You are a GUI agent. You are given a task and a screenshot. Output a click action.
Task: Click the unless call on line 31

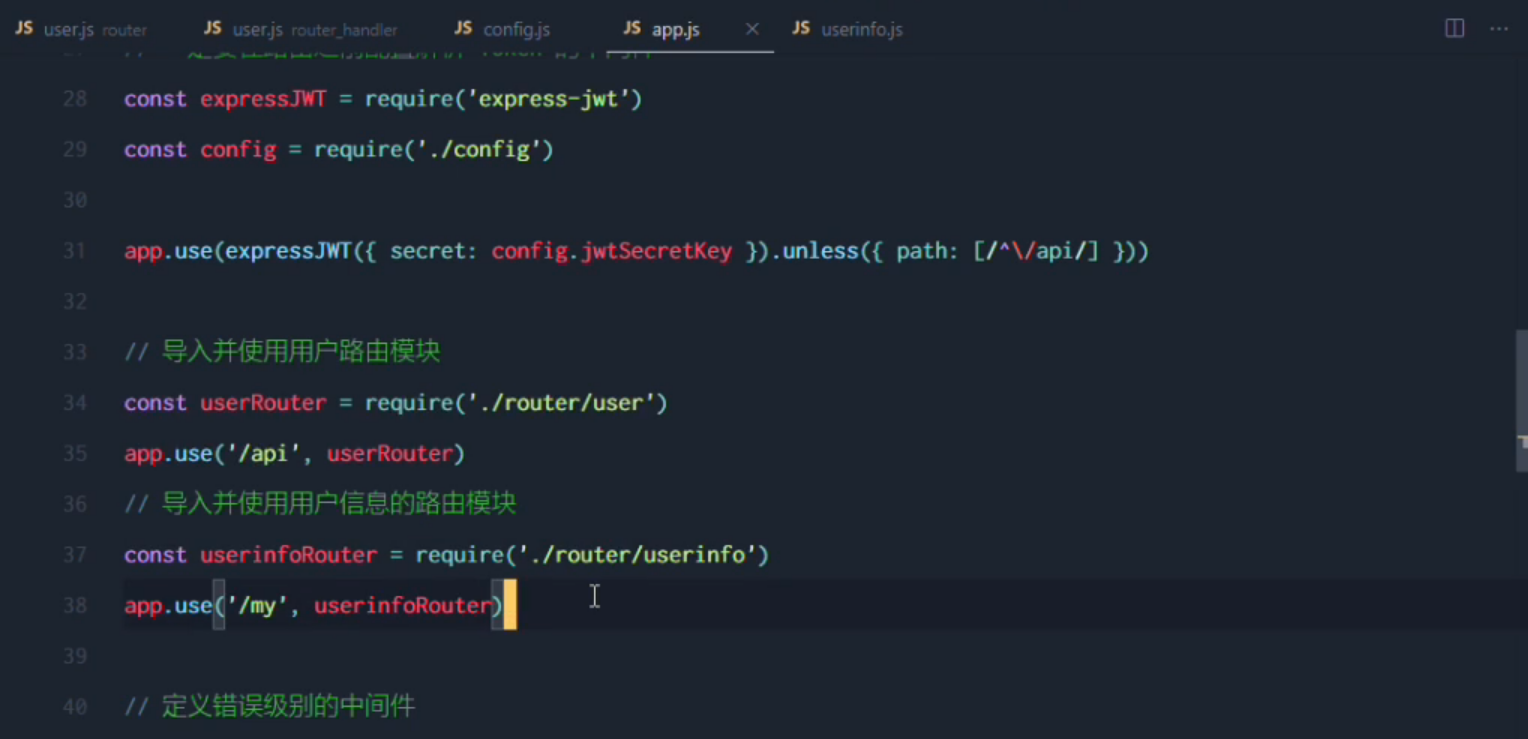tap(819, 251)
